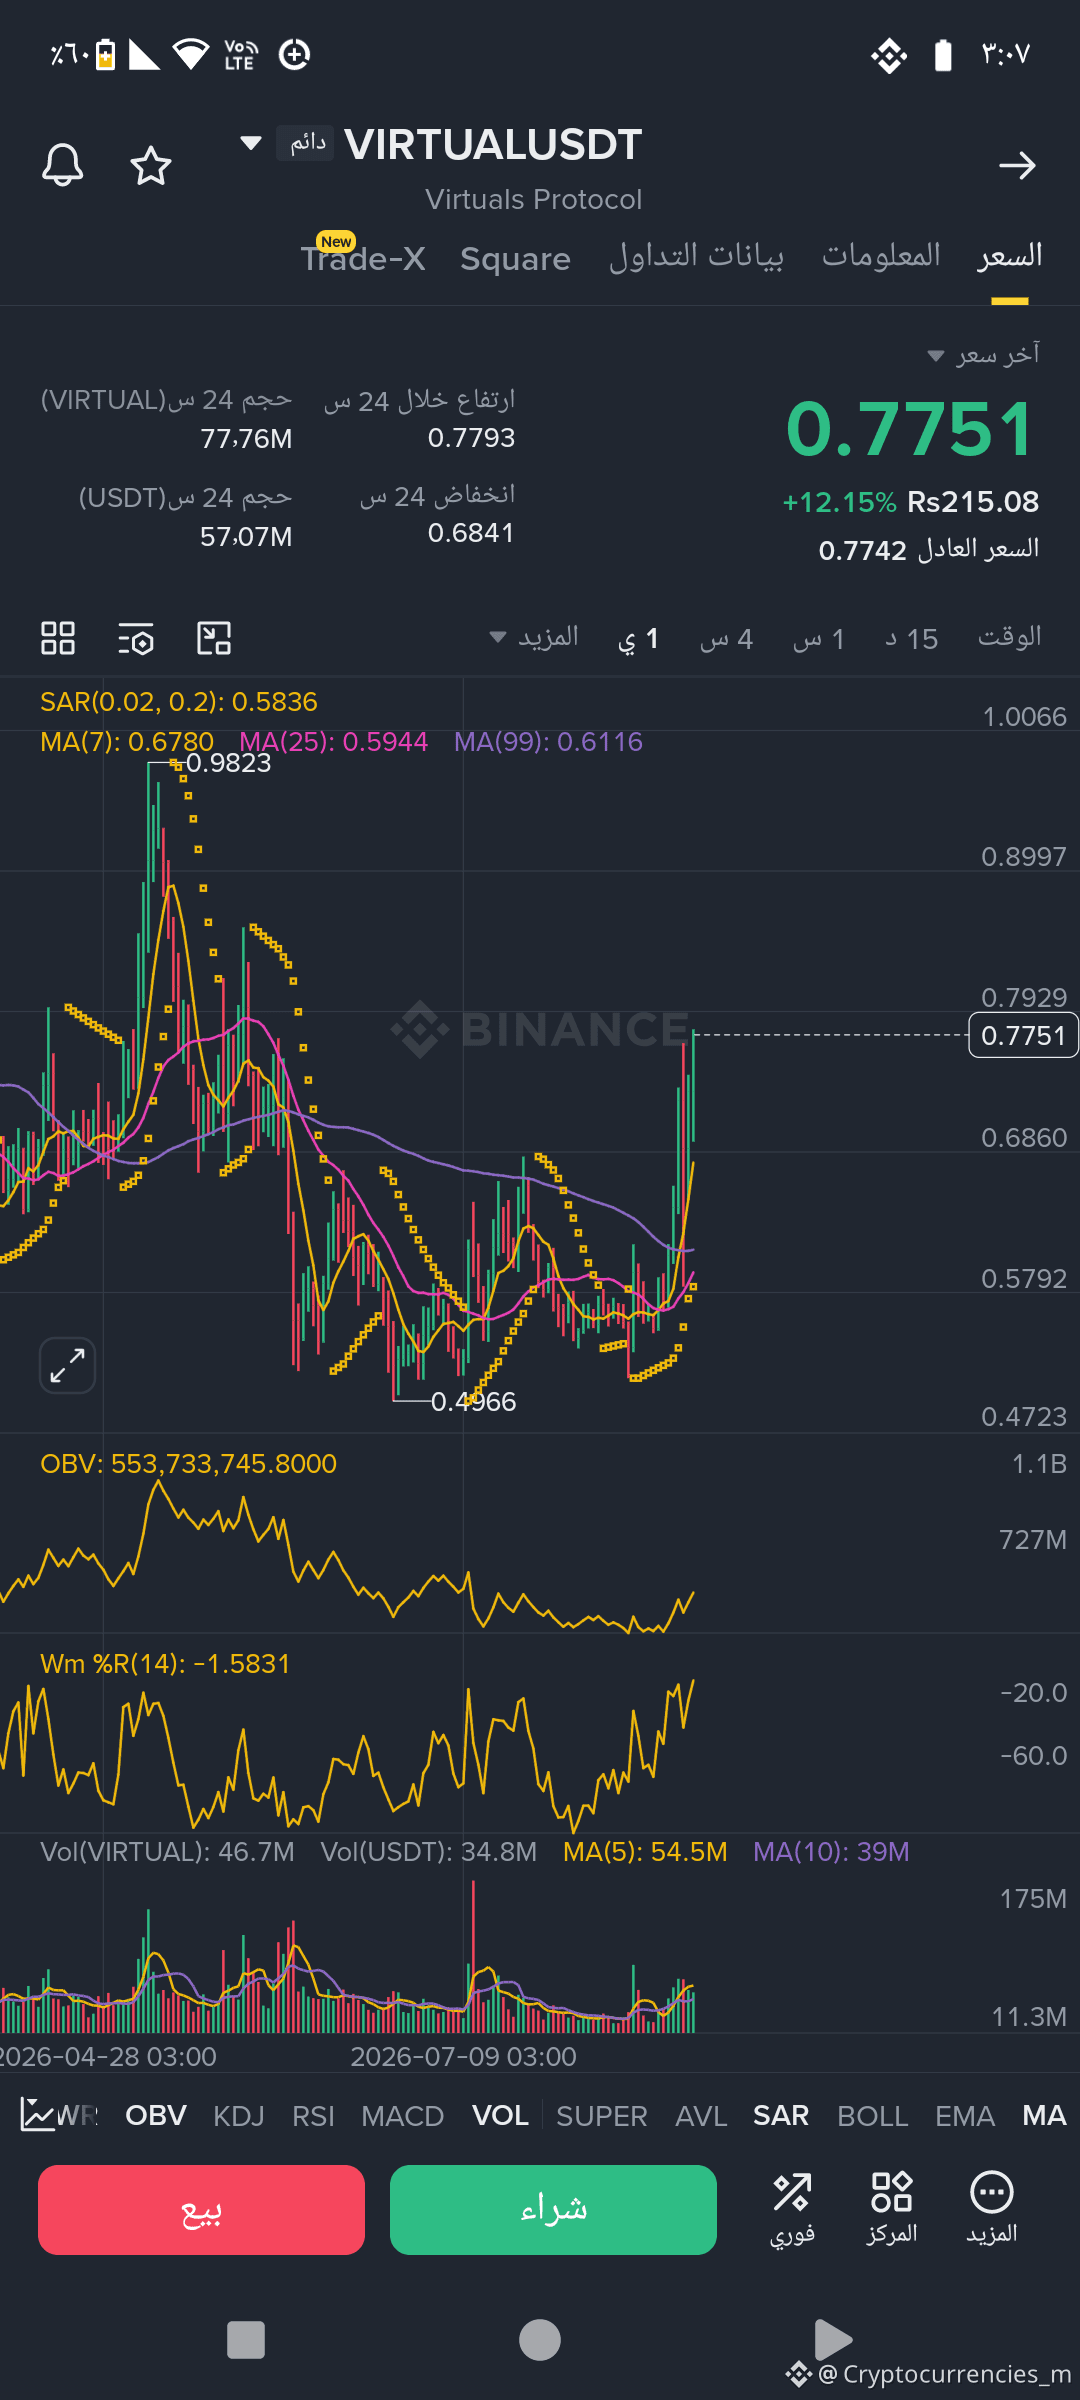Add VIRTUALUSDT to favorites with star
This screenshot has height=2400, width=1080.
tap(151, 165)
